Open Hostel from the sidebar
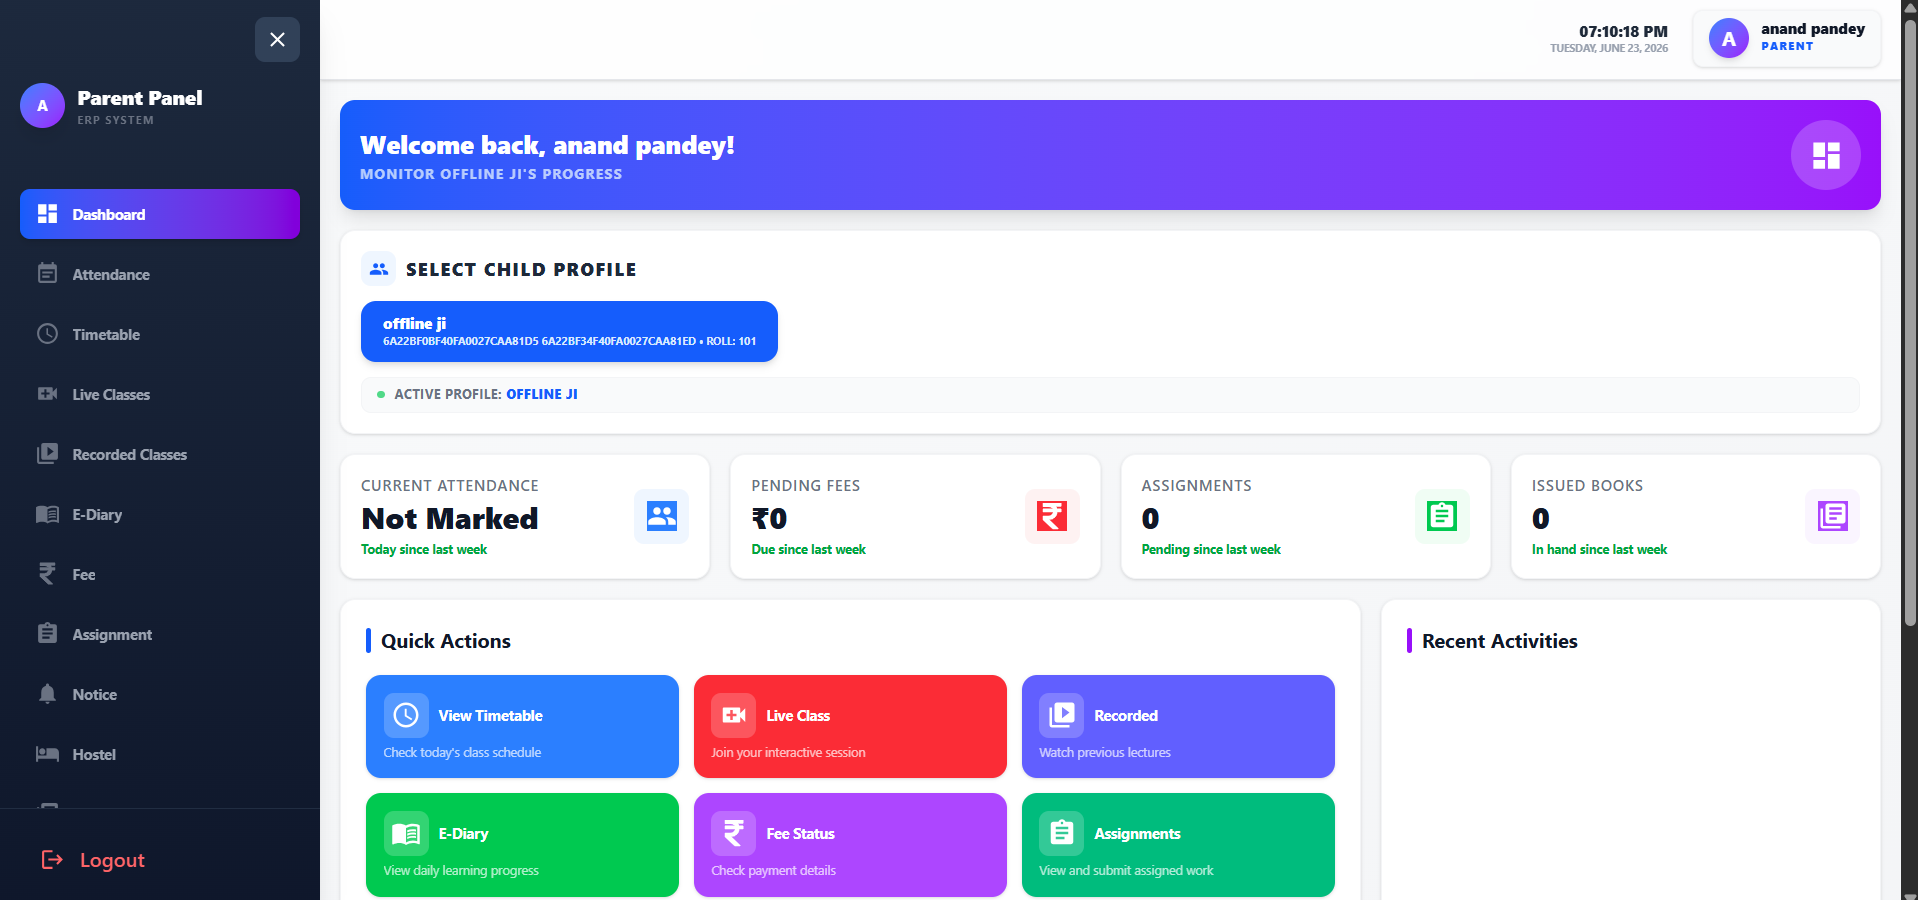Image resolution: width=1918 pixels, height=900 pixels. [160, 754]
